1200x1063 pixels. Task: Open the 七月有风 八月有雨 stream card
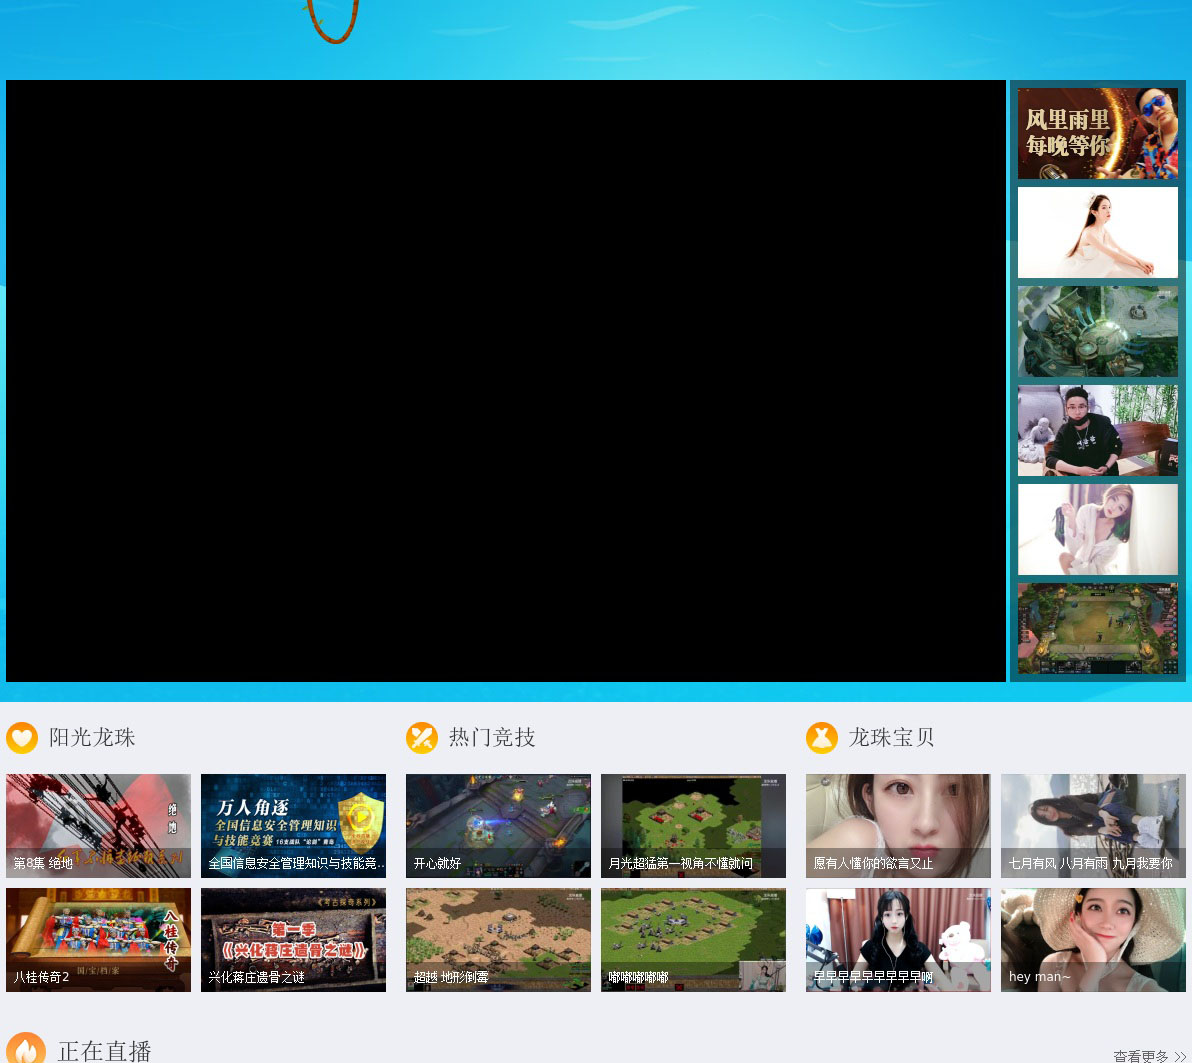(1093, 826)
